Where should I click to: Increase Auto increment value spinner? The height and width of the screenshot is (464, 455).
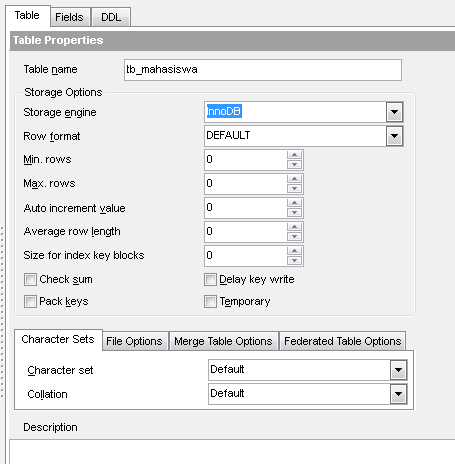click(294, 203)
